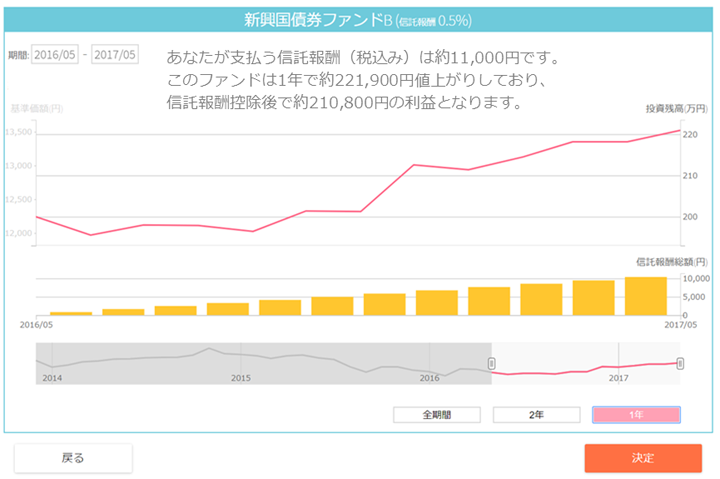Click the 信託報酬総額(円) axis label

point(672,261)
